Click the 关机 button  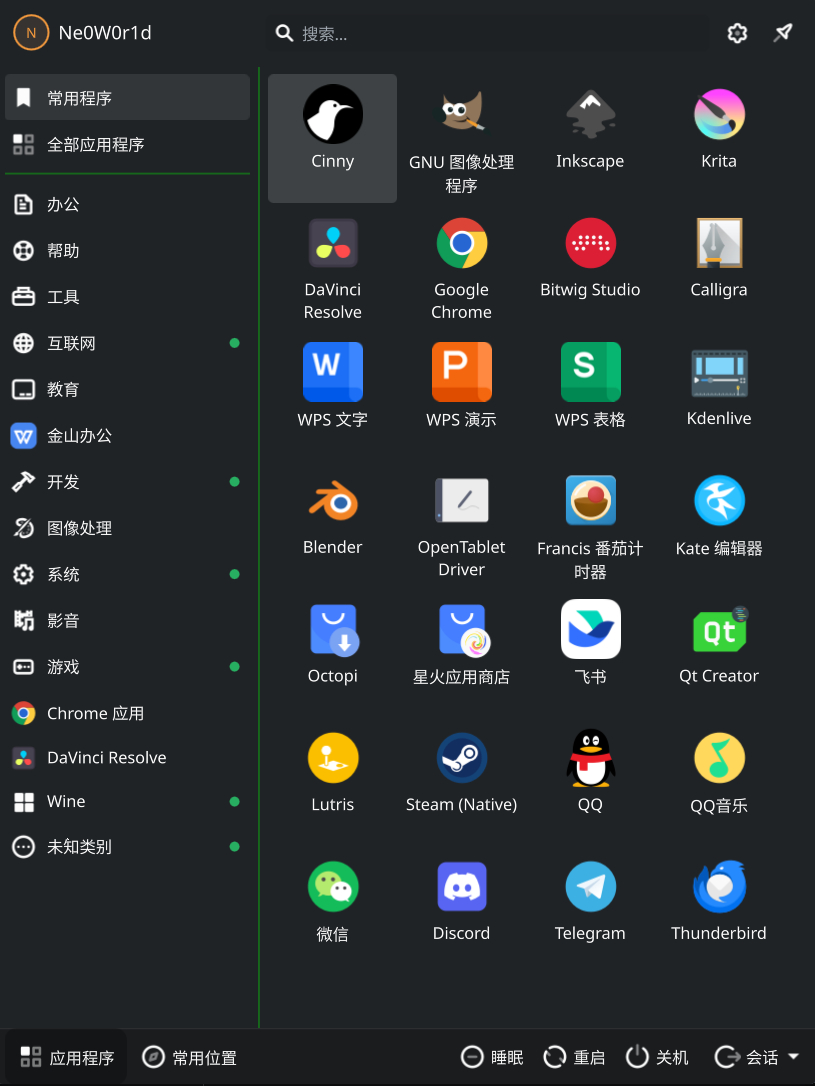657,1057
